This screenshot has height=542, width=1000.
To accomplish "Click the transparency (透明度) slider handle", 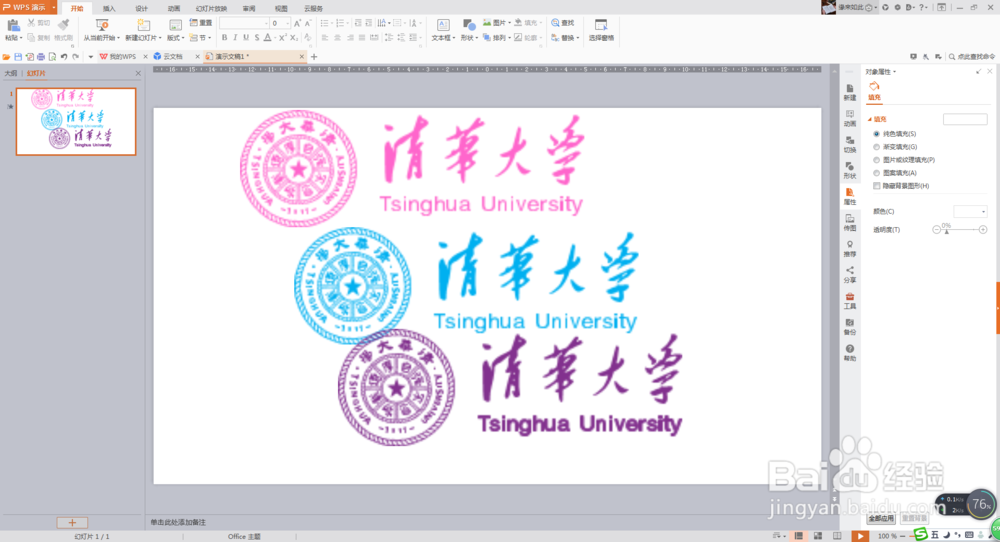I will coord(946,231).
